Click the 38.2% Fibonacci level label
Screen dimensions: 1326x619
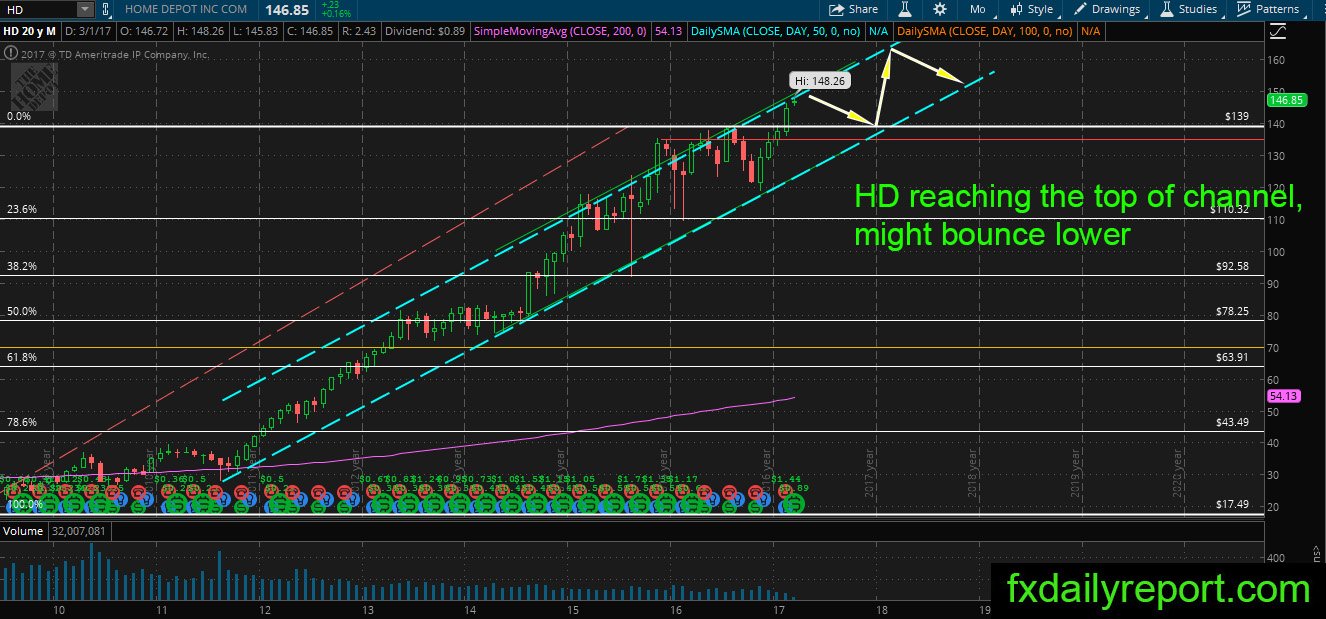click(21, 267)
